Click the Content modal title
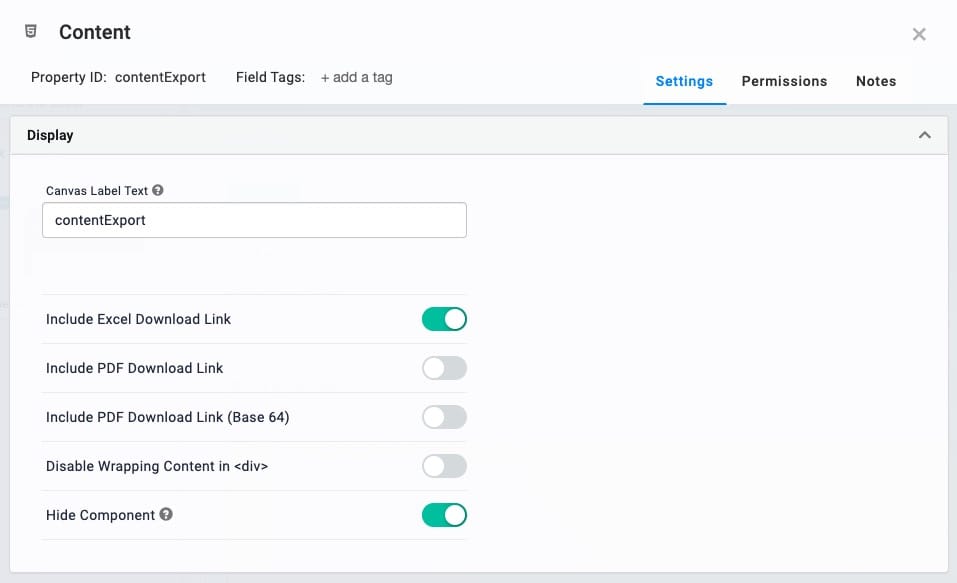This screenshot has height=583, width=957. point(95,32)
